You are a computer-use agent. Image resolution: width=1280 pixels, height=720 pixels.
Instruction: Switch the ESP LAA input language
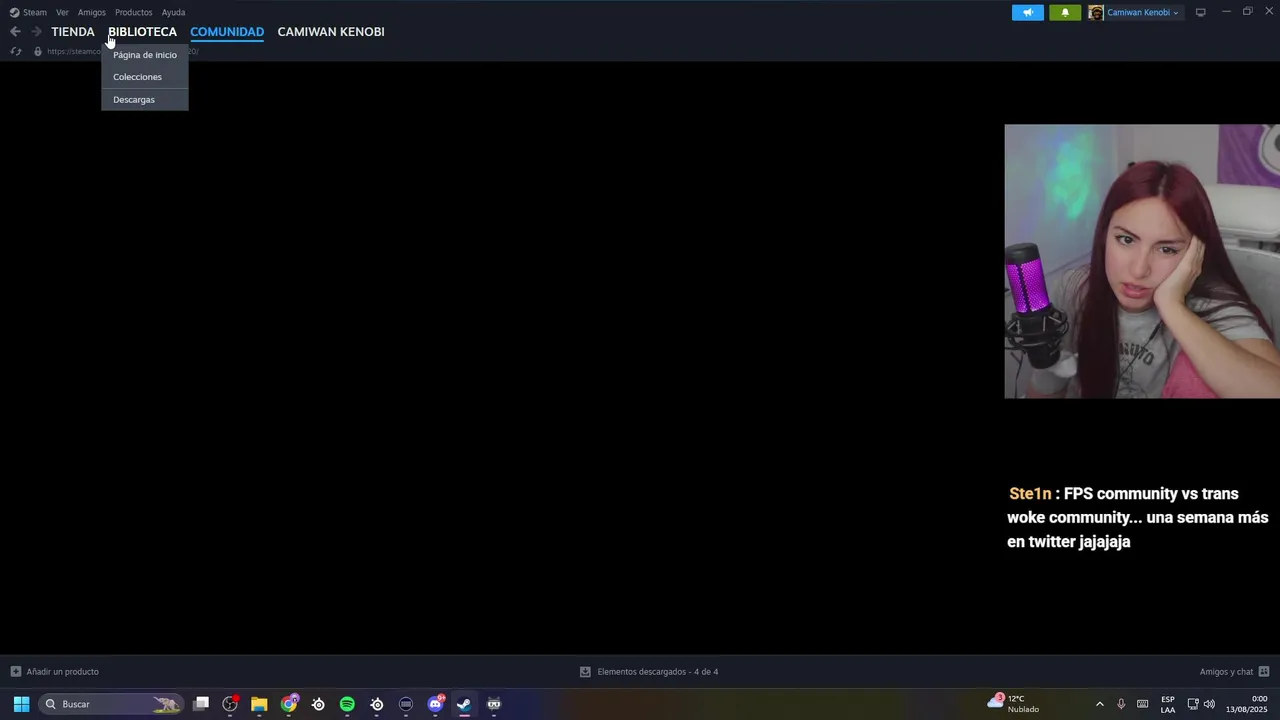[1168, 704]
